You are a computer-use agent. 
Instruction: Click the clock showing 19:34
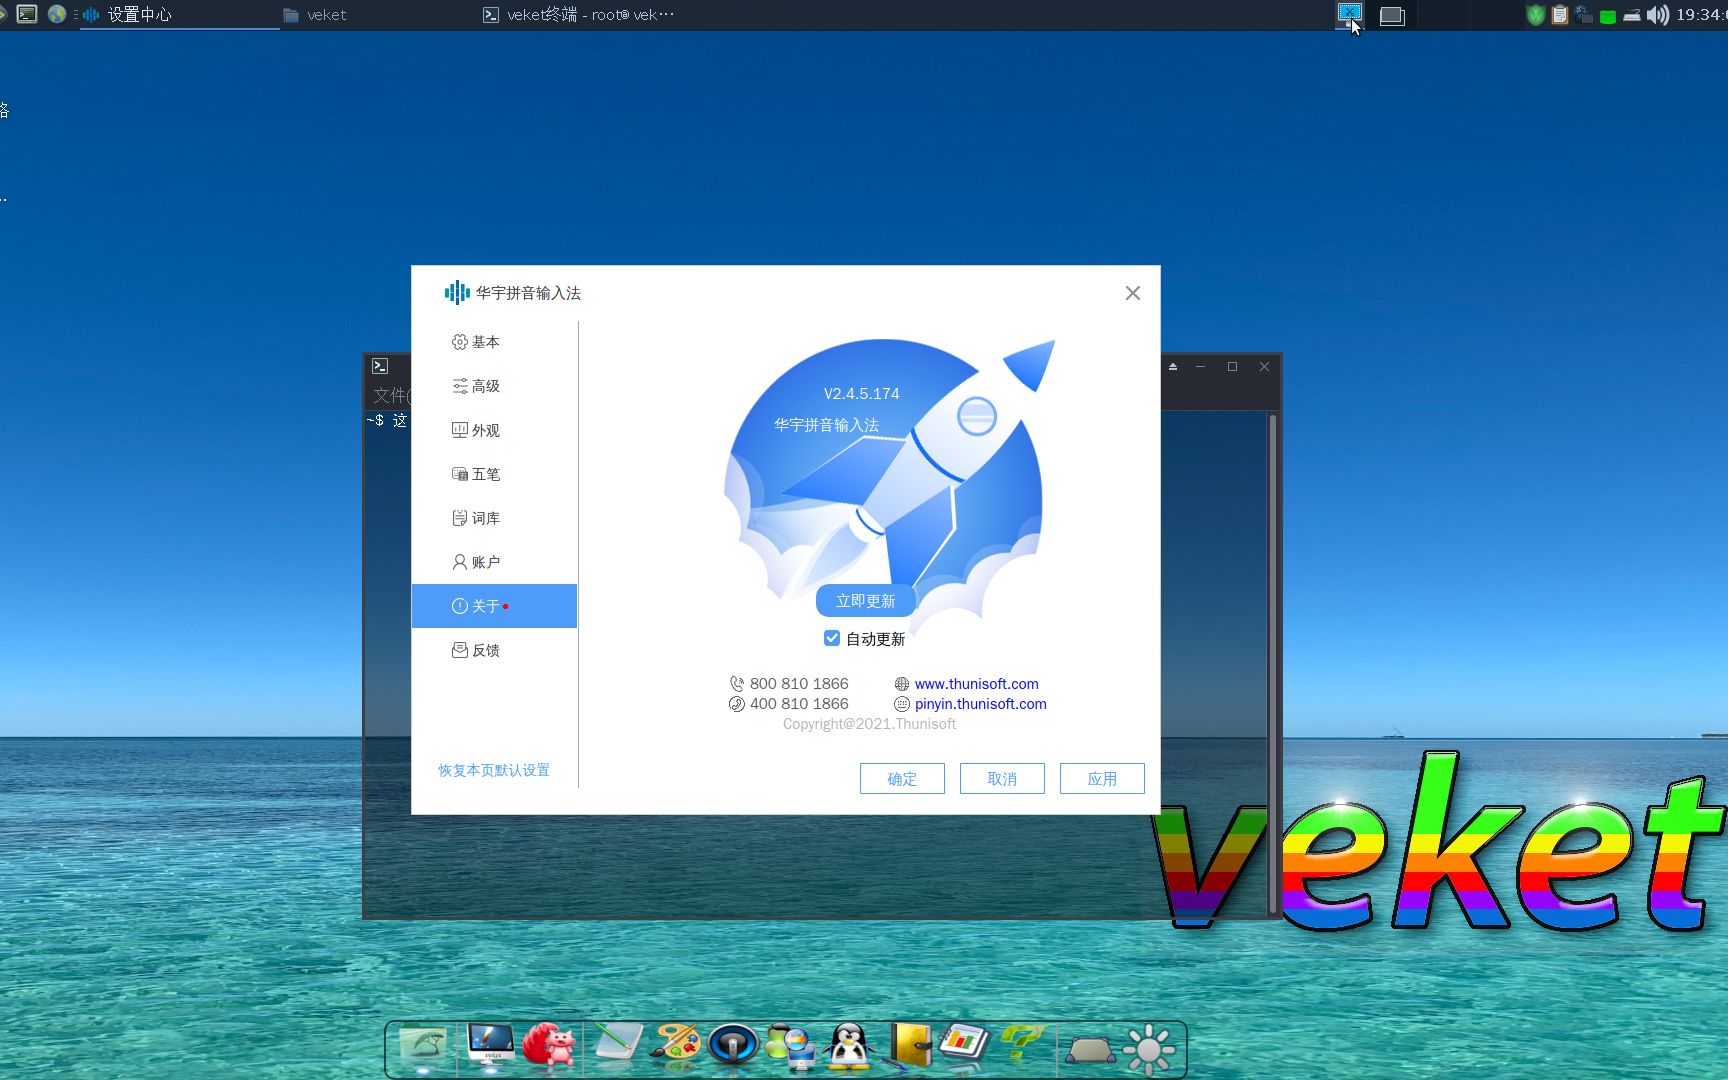[1701, 15]
